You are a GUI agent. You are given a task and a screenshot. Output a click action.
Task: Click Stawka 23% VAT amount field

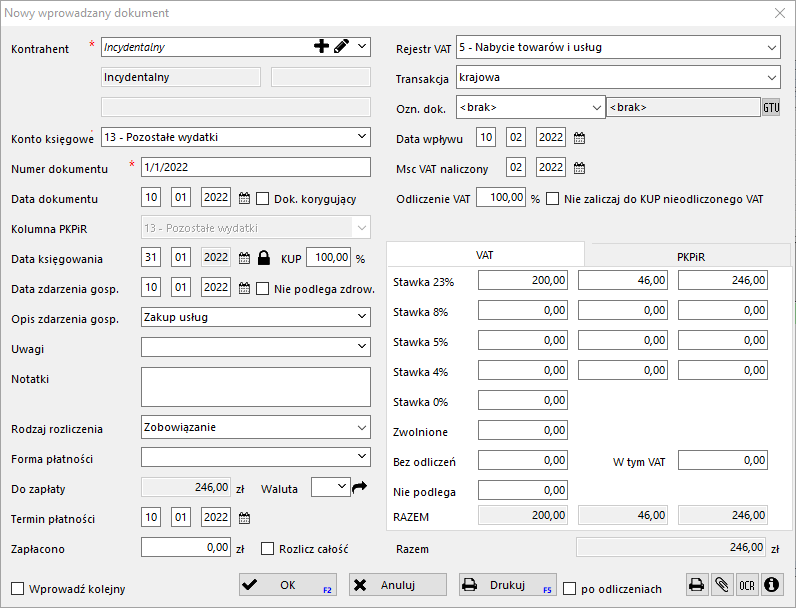[622, 280]
